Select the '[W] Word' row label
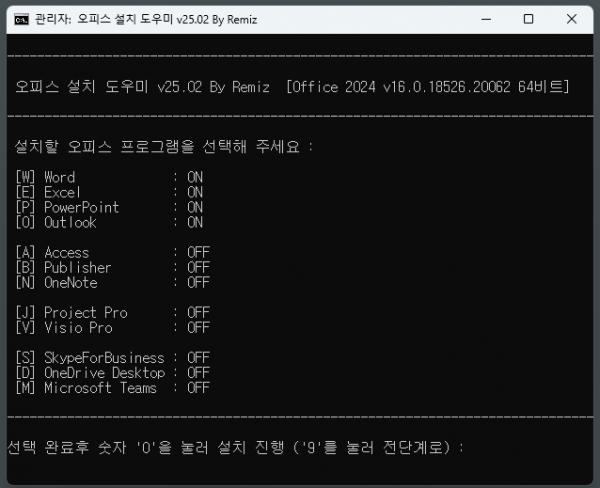The width and height of the screenshot is (600, 488). (x=45, y=177)
